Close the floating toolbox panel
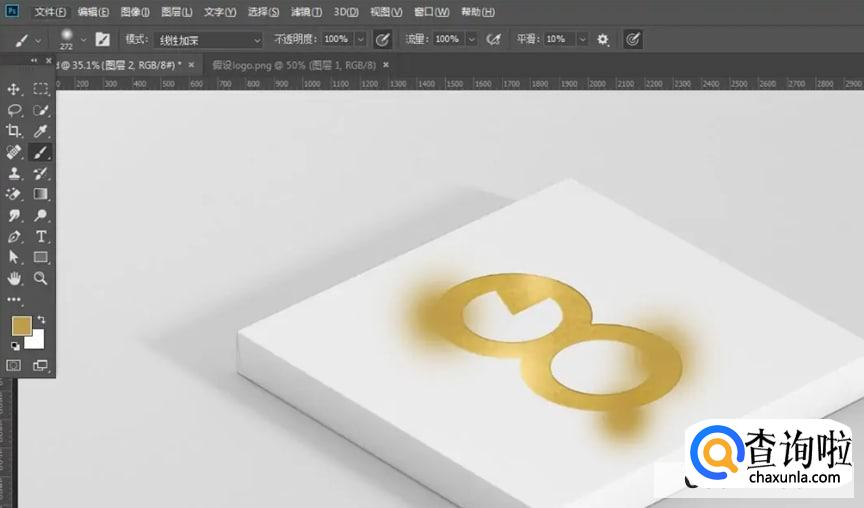 pos(48,60)
